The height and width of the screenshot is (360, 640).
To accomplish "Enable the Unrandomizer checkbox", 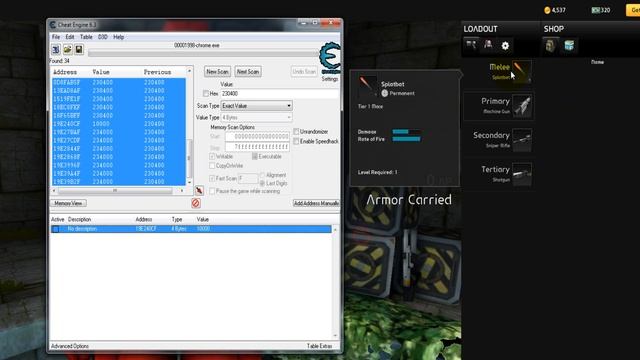I will 296,131.
